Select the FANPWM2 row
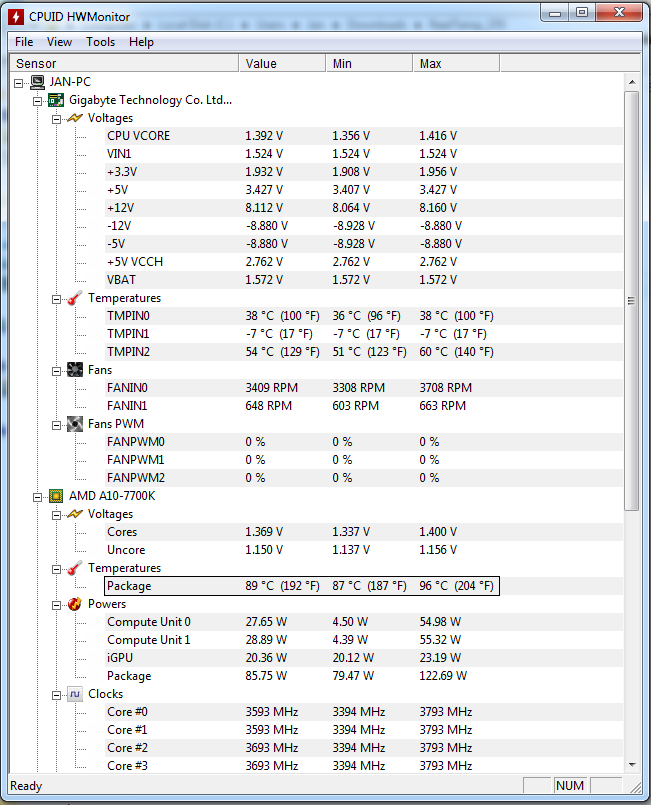 pyautogui.click(x=364, y=478)
